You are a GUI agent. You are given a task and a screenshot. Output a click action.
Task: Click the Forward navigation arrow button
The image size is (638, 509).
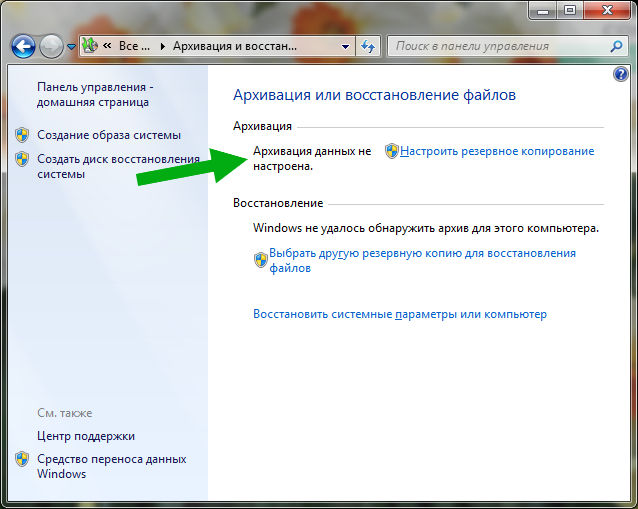coord(52,46)
